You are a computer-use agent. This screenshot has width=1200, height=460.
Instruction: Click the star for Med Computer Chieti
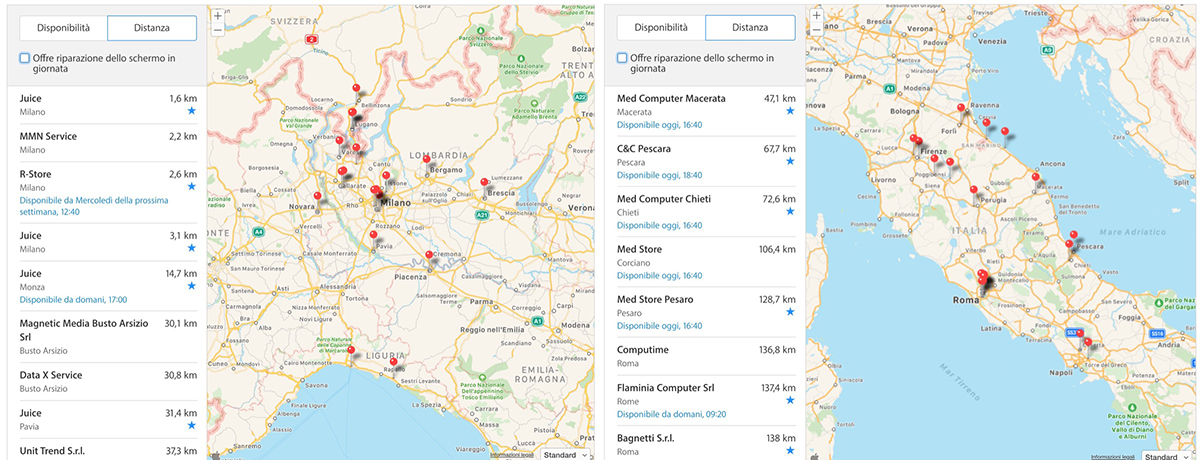pyautogui.click(x=790, y=211)
